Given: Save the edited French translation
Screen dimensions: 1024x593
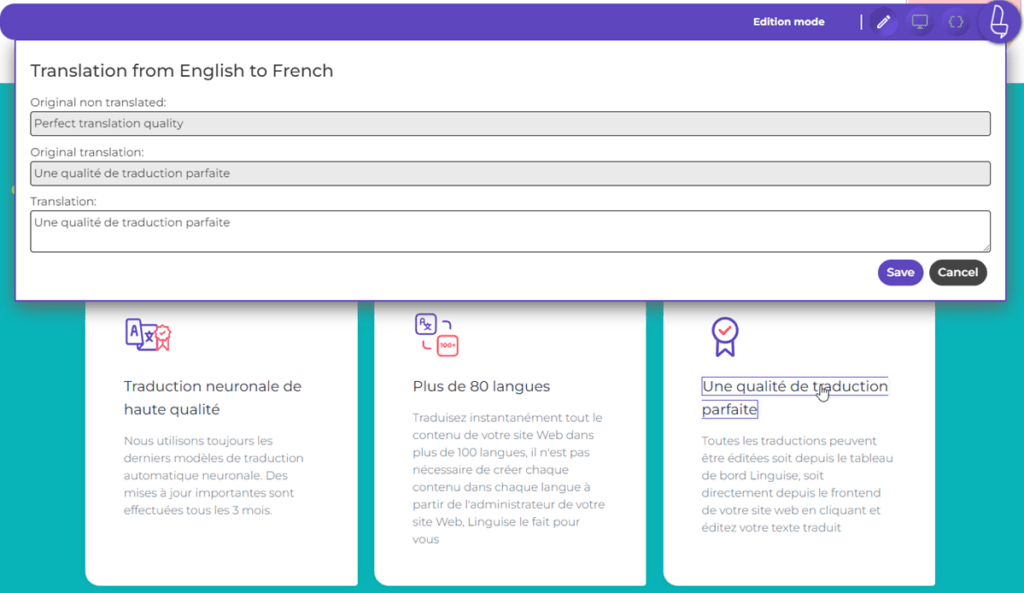Looking at the screenshot, I should (900, 272).
